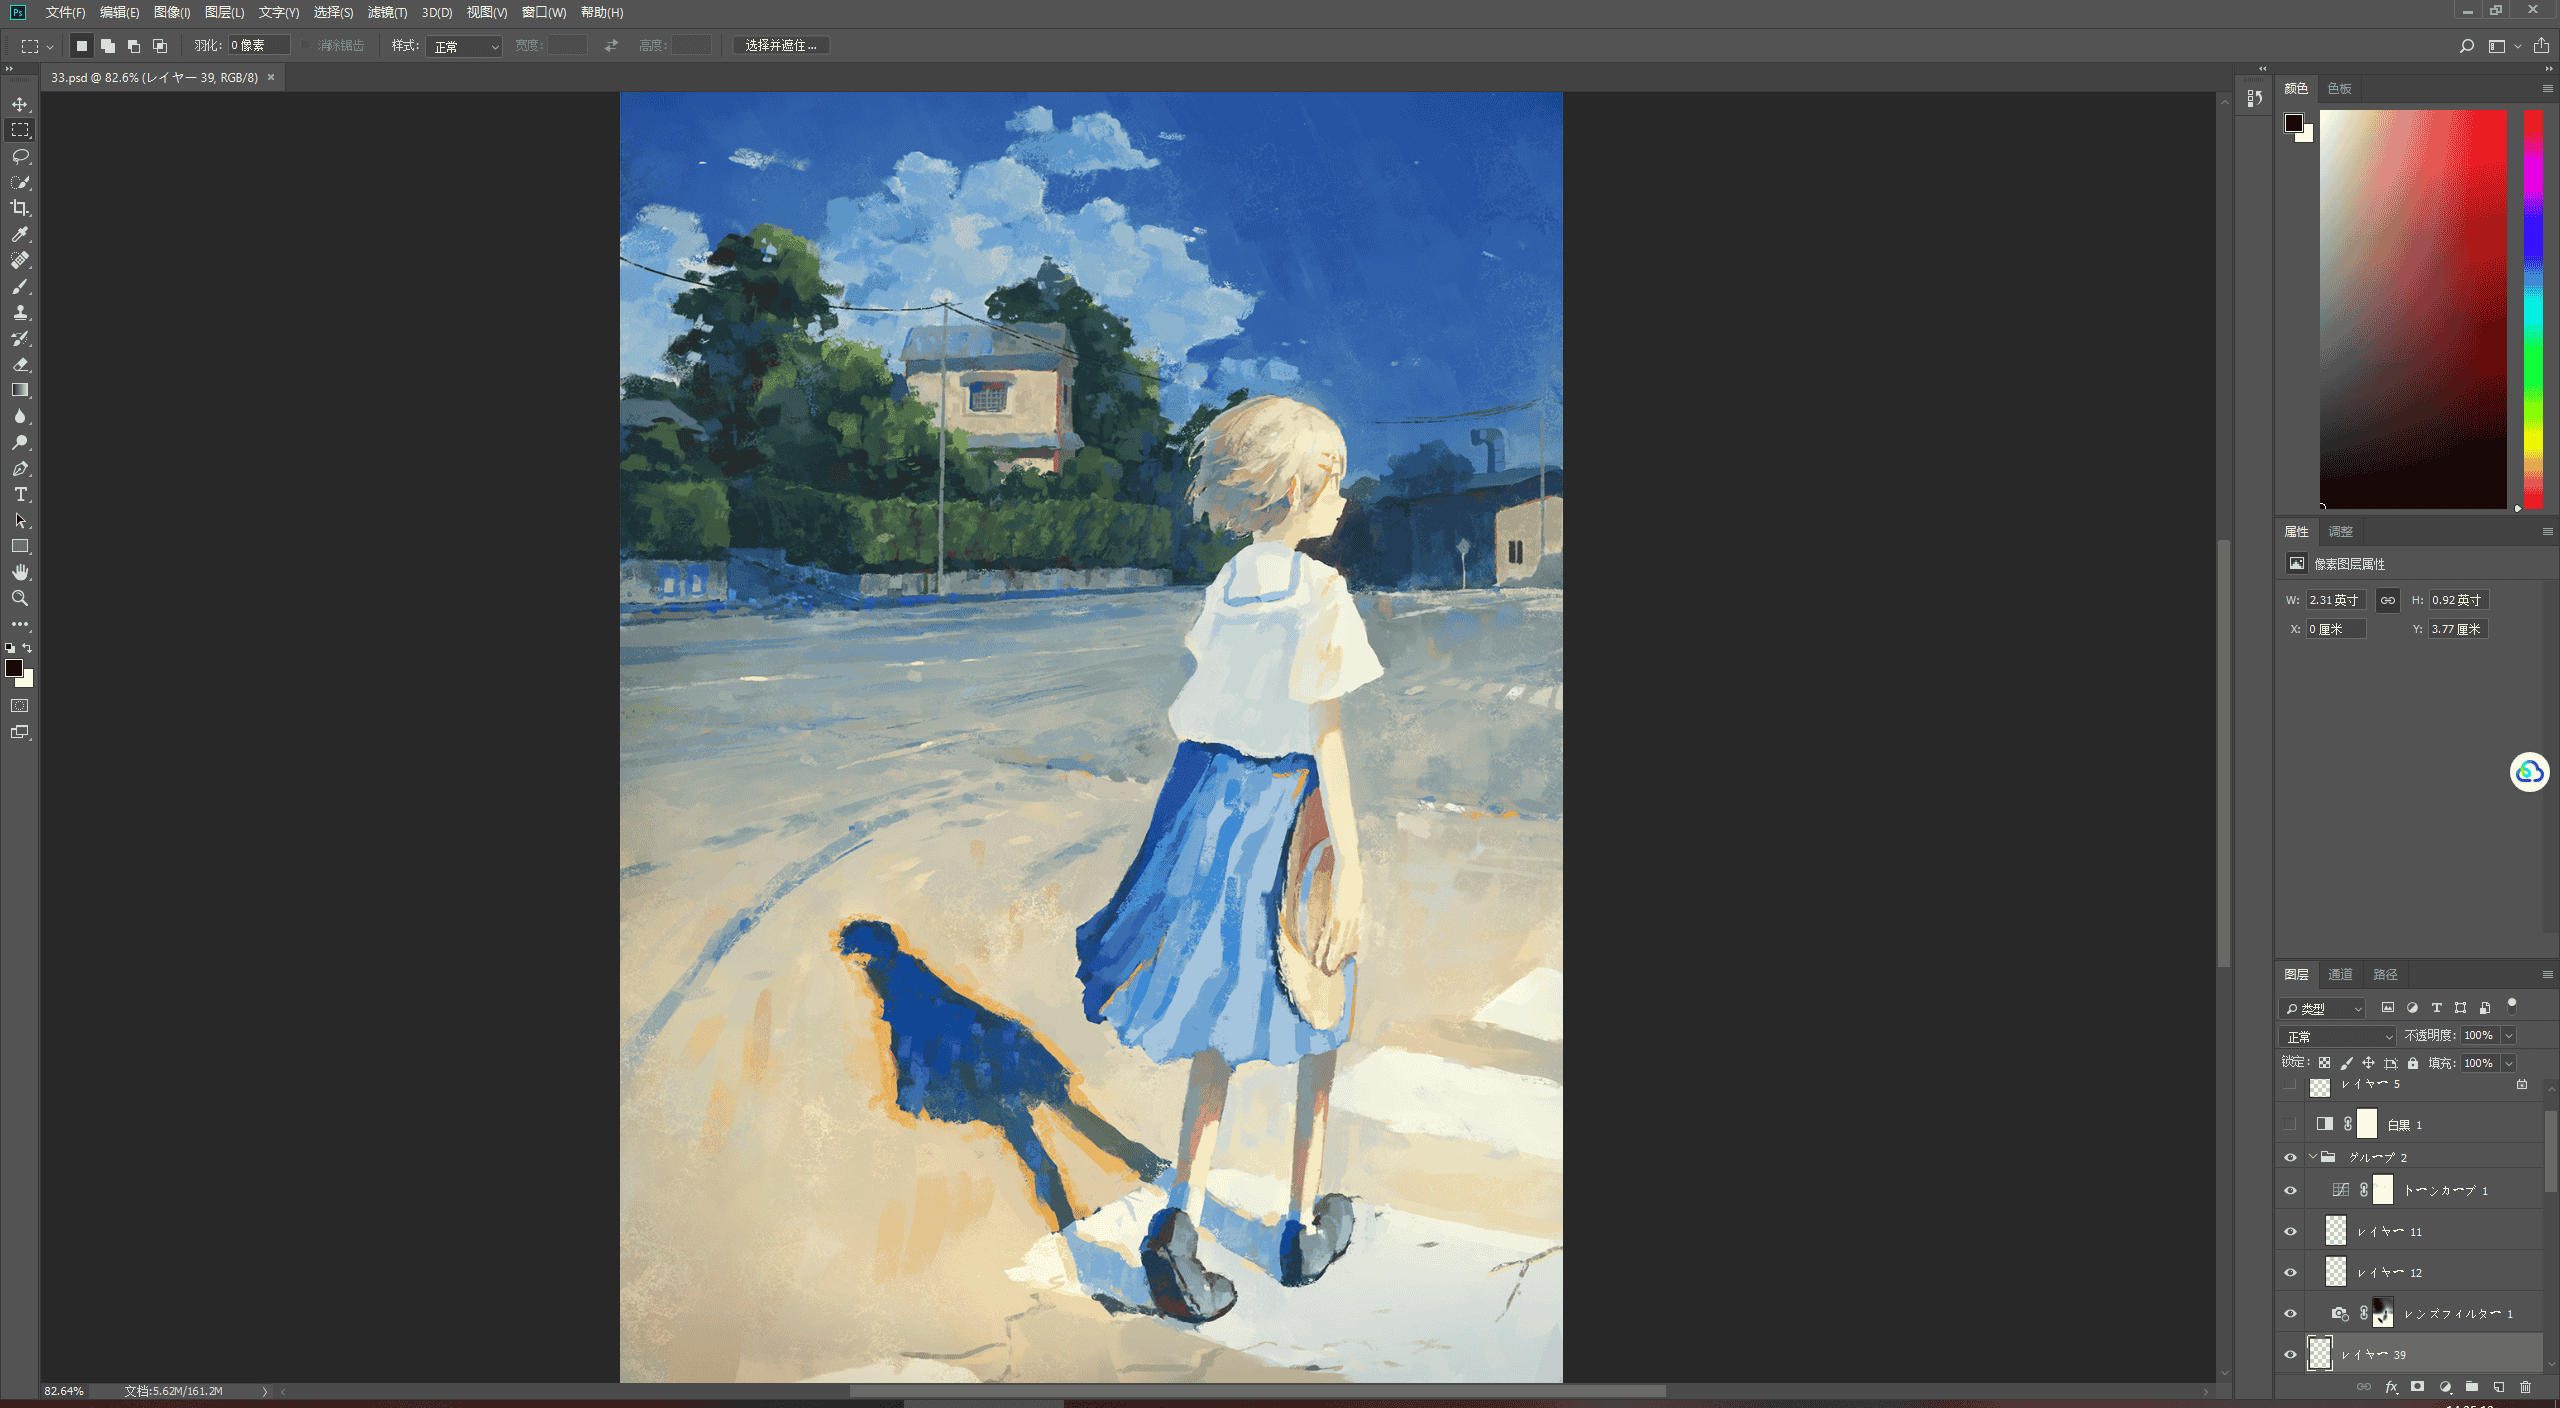Select the Crop tool

pos(20,208)
